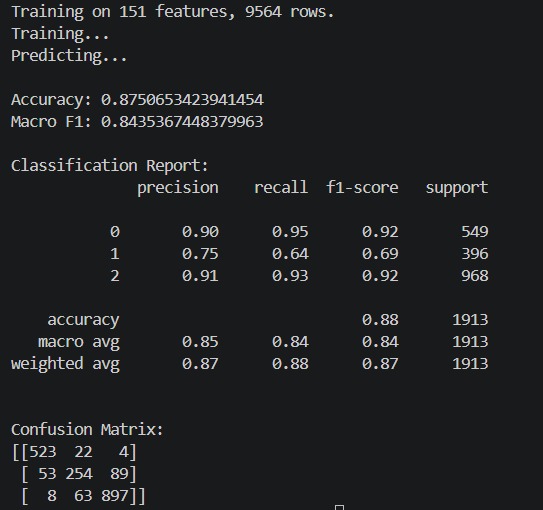
Task: Click the 'f1-score' column header
Action: (x=362, y=188)
